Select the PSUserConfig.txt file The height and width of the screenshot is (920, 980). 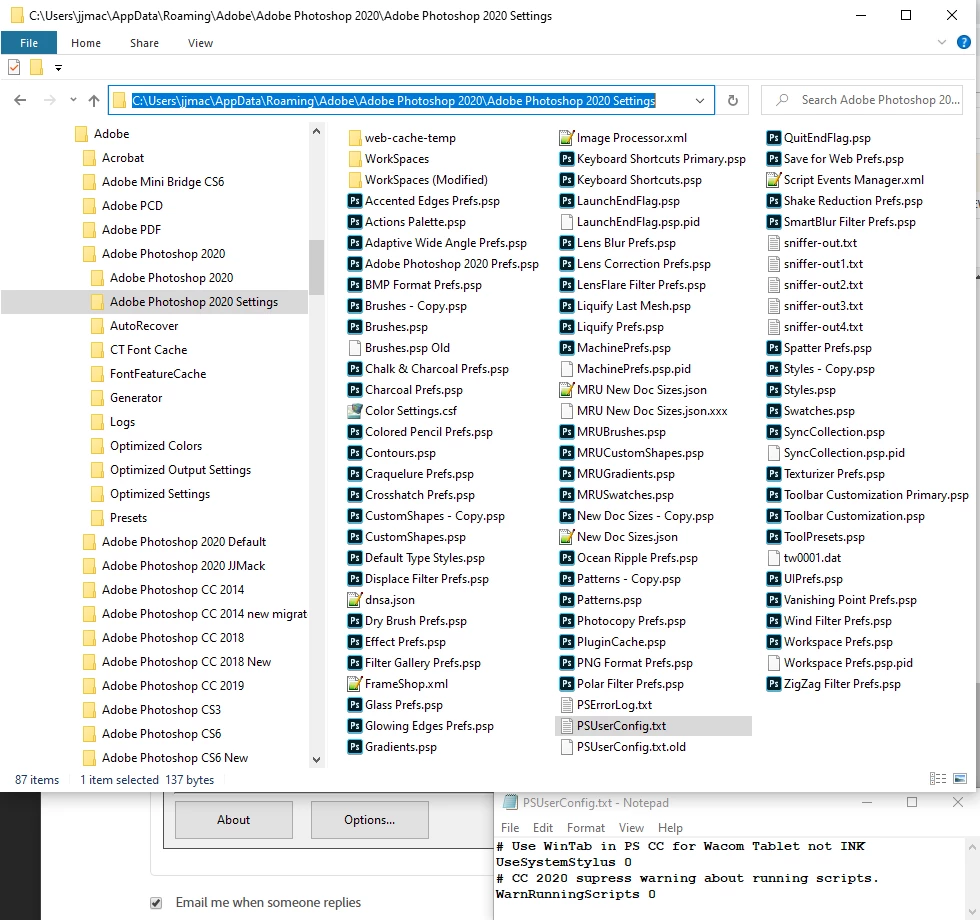(653, 726)
